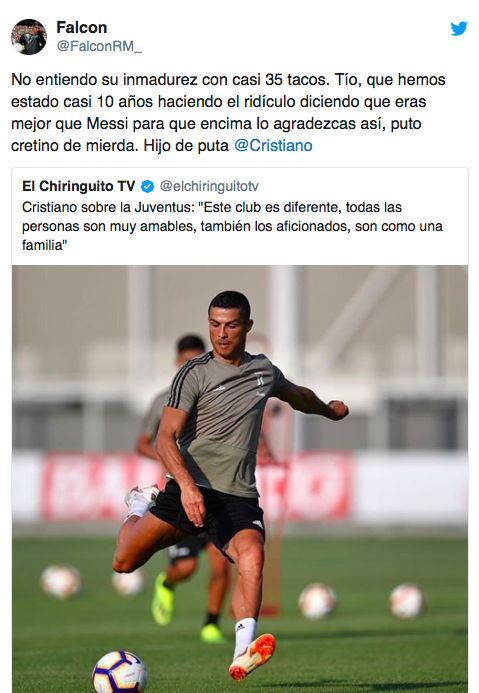Screen dimensions: 479x693
Task: Open Falcon's profile avatar picture
Action: tap(29, 37)
